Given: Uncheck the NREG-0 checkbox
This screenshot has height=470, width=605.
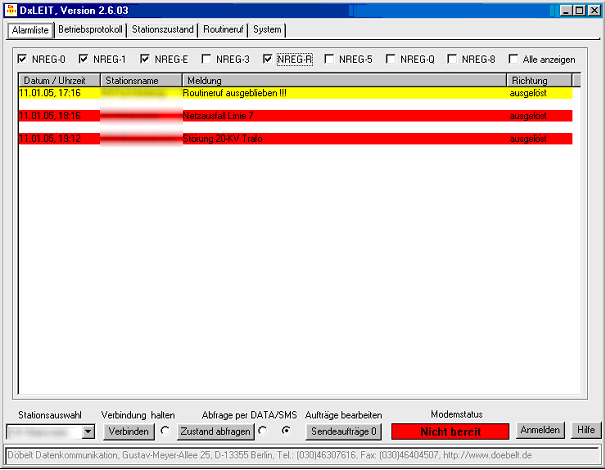Looking at the screenshot, I should click(22, 59).
